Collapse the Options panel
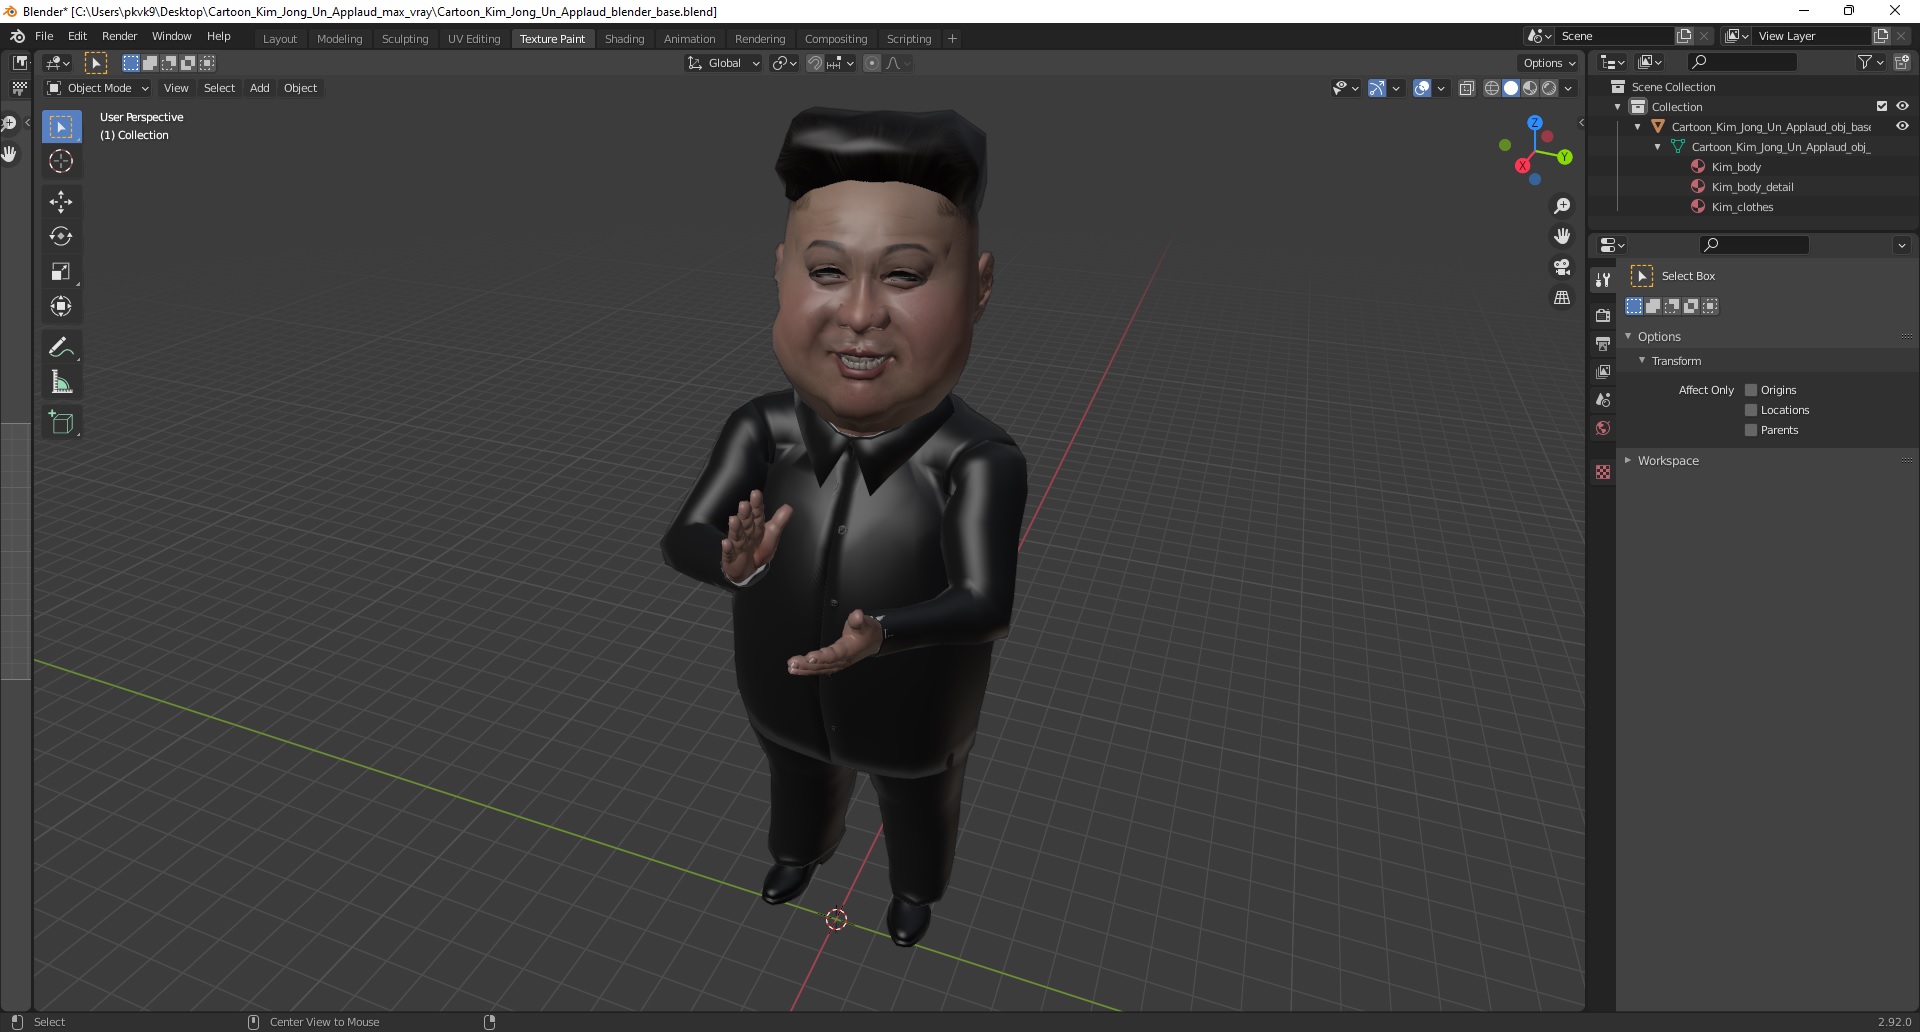 [1628, 336]
